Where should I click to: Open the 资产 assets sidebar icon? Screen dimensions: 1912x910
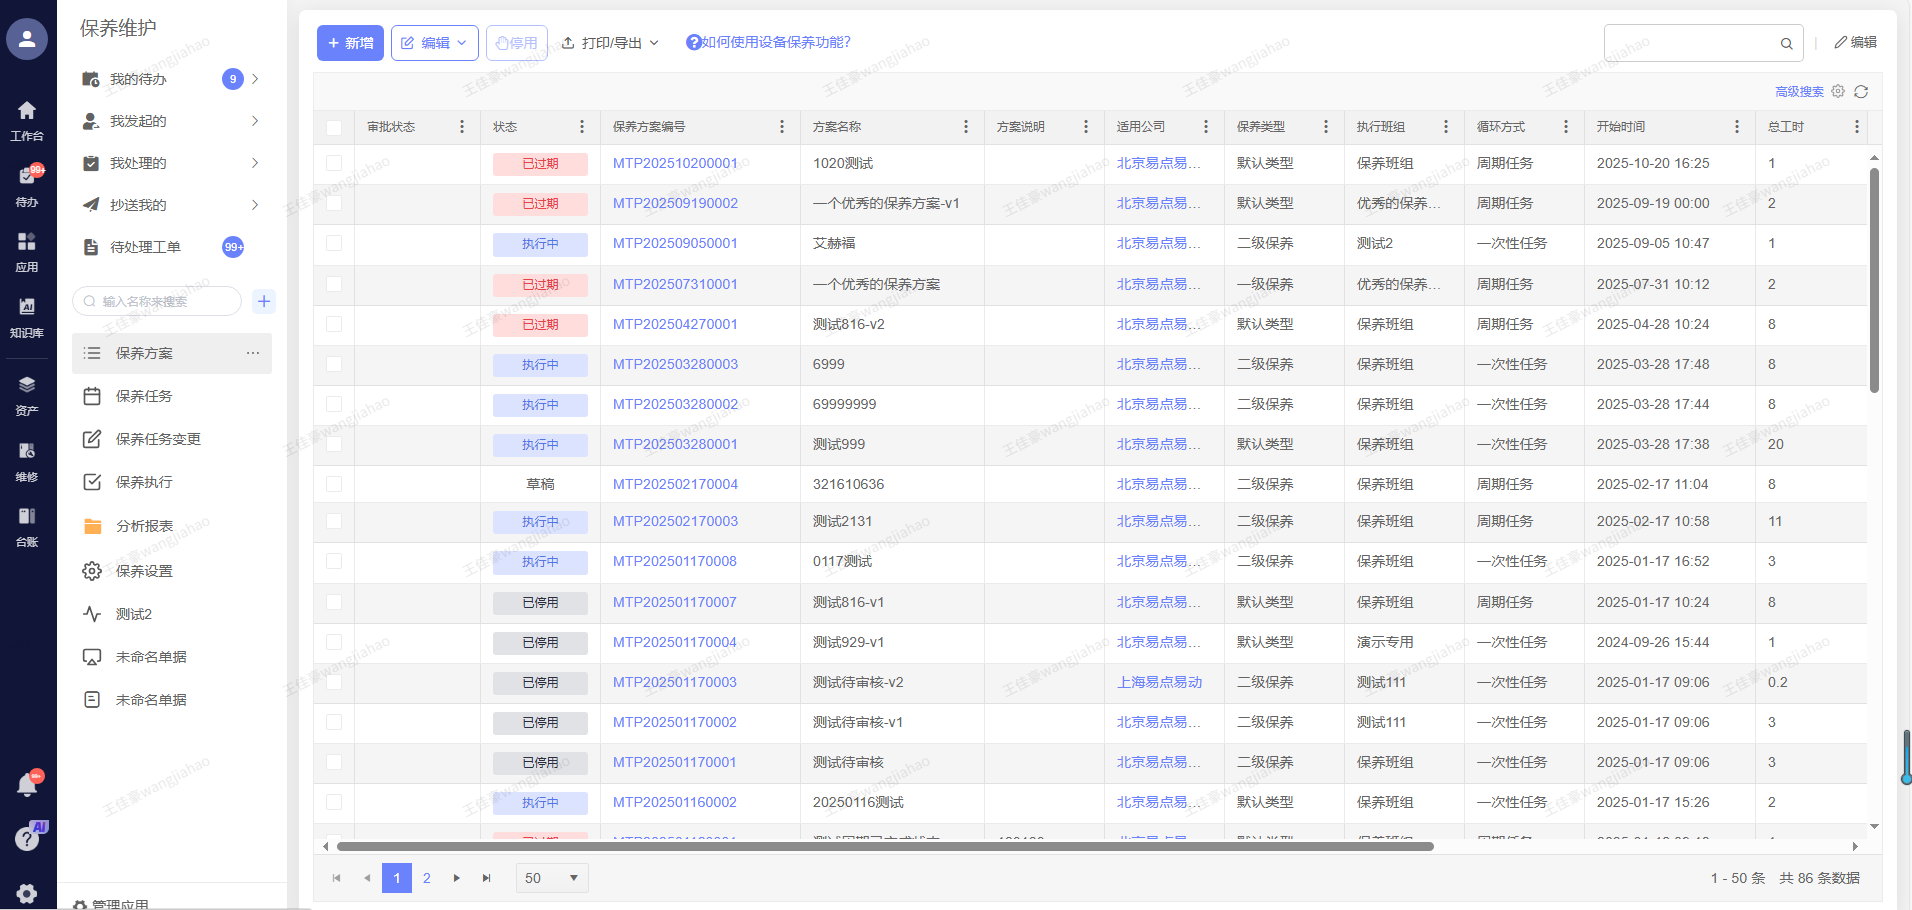point(27,394)
